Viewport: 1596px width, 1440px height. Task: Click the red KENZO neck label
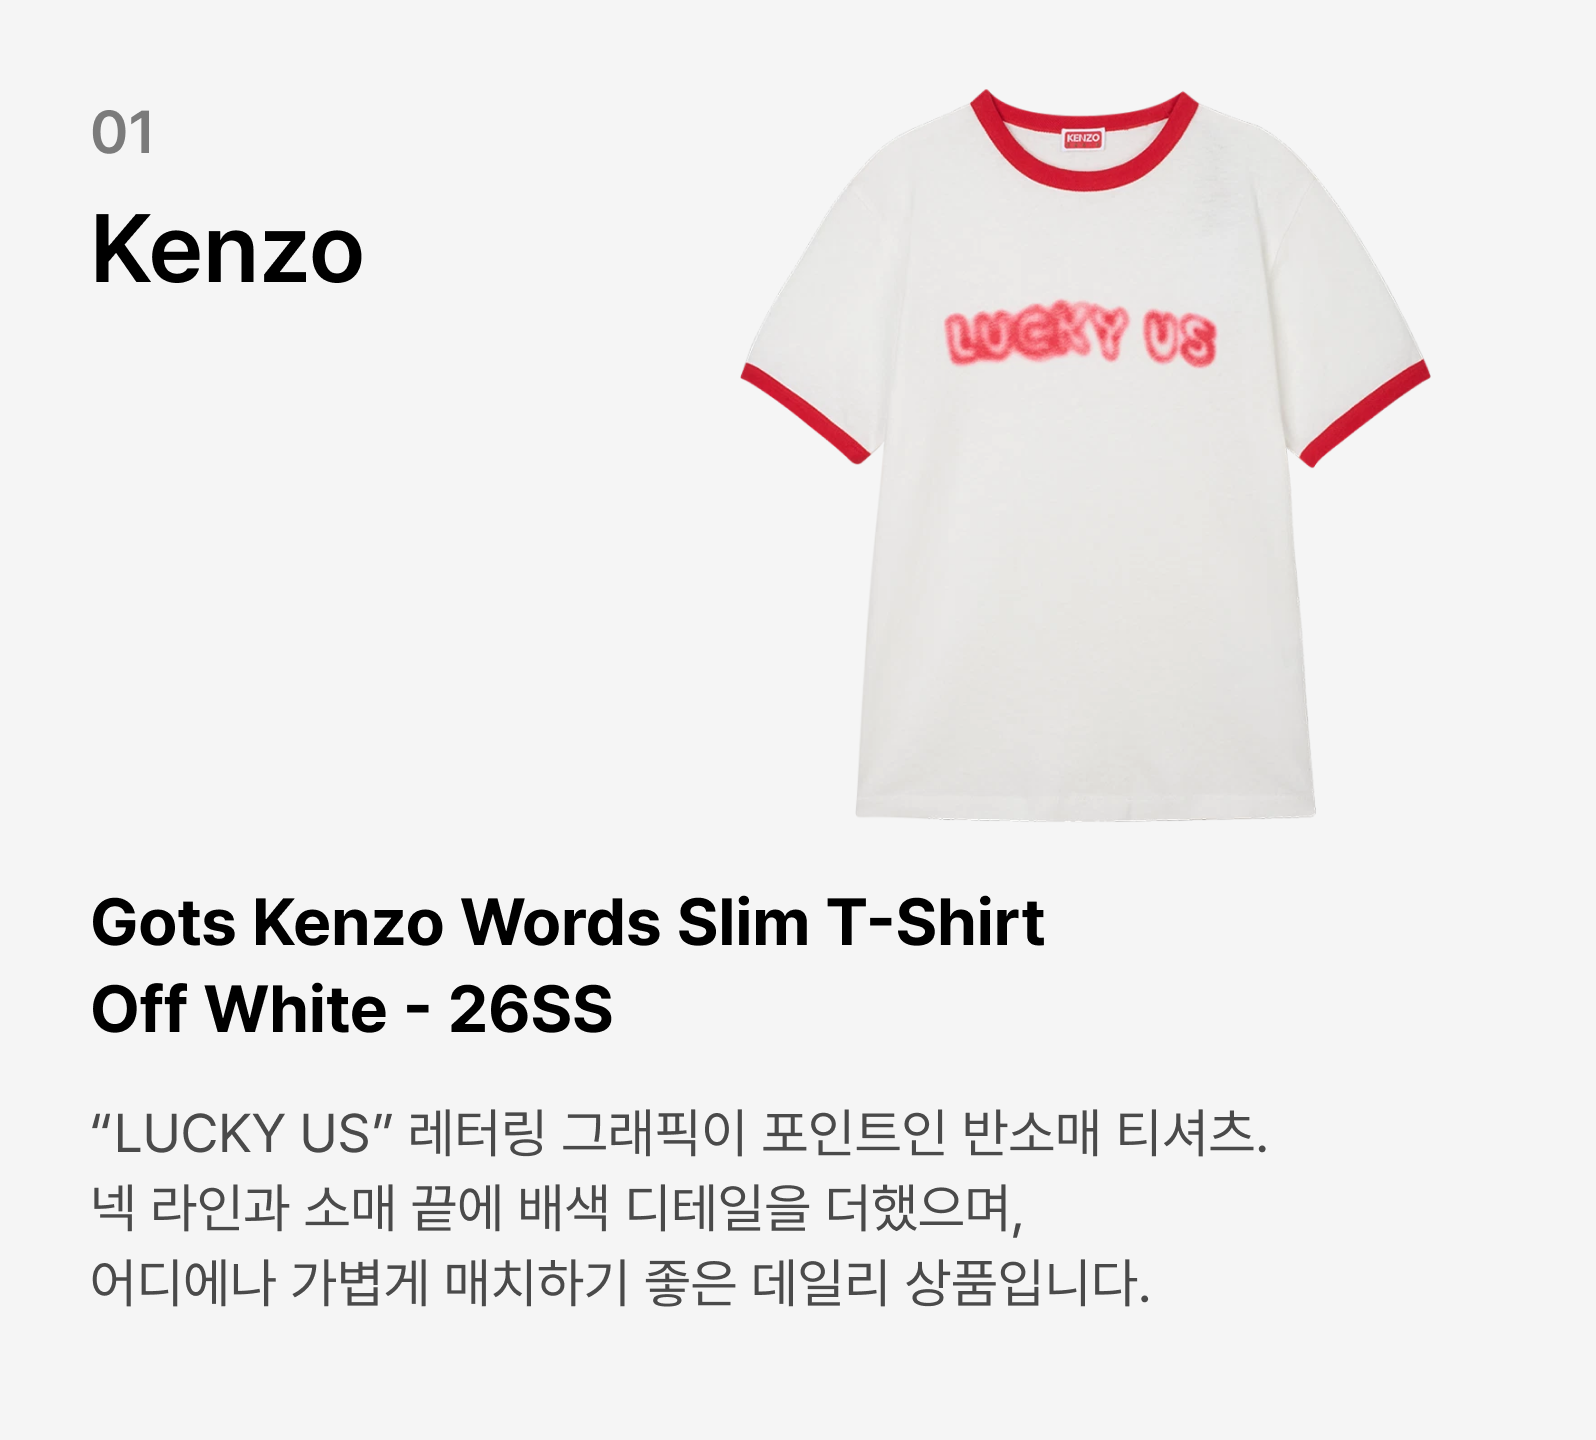pos(1083,137)
